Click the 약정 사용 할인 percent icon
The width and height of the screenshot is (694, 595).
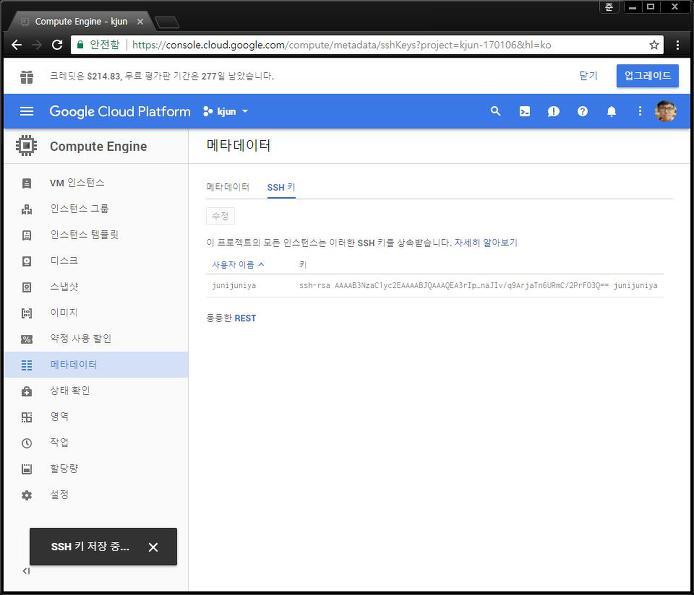pos(27,339)
